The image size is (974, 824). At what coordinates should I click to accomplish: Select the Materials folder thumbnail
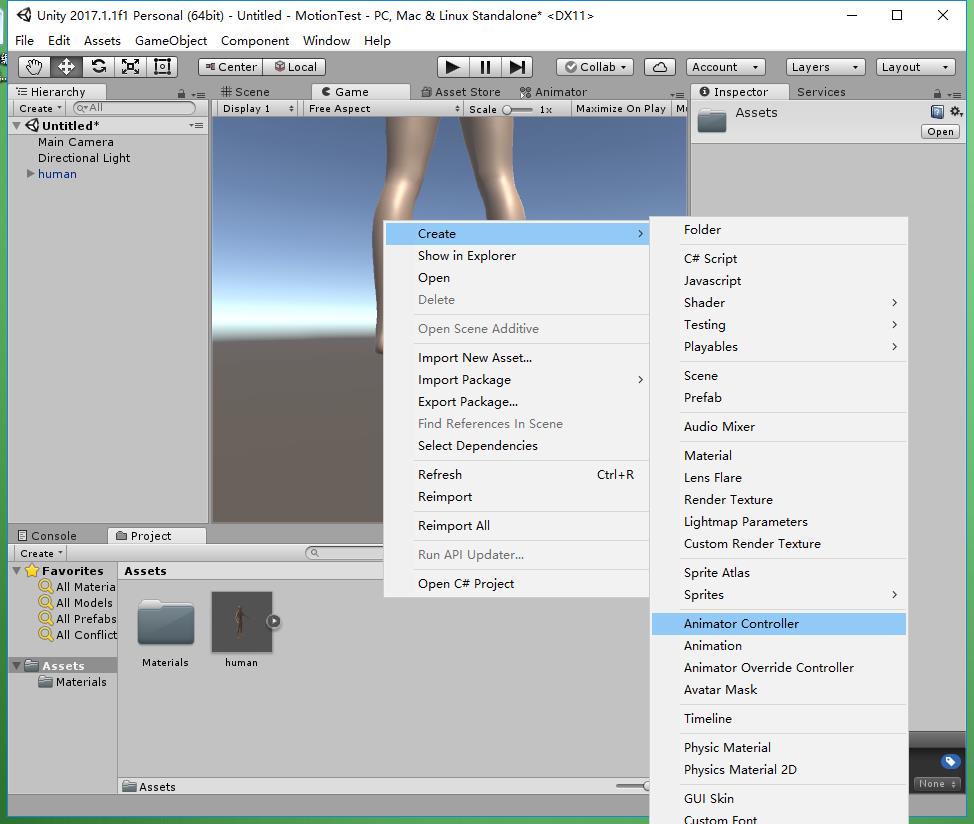(165, 623)
